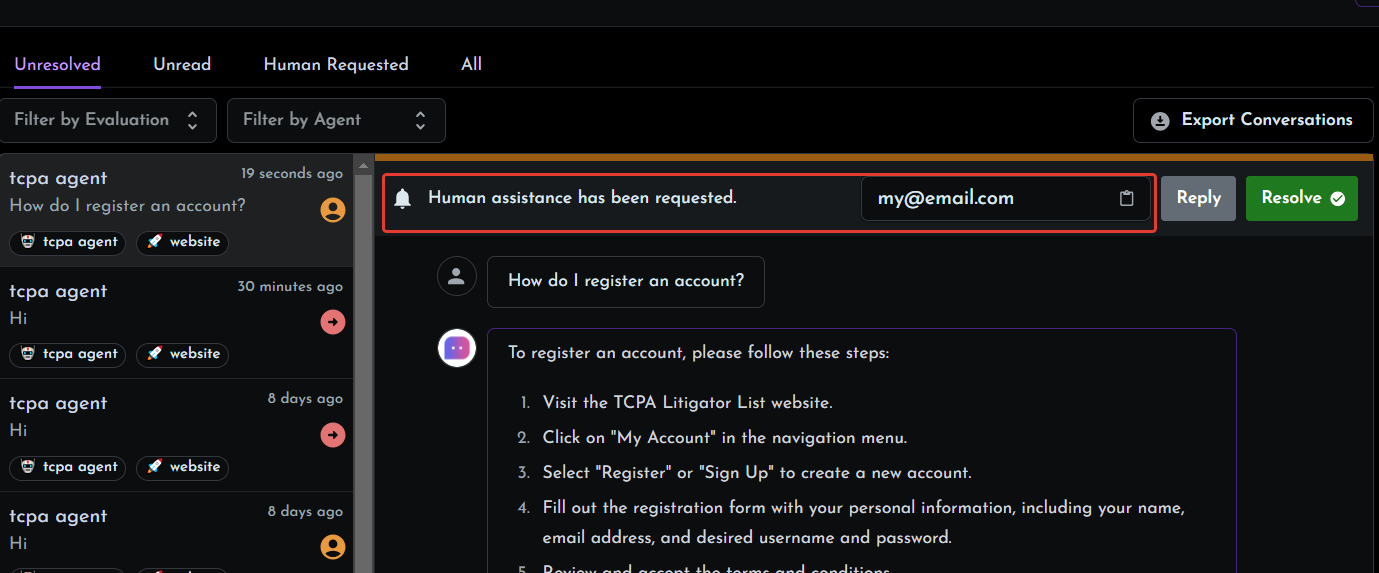Switch to the Human Requested tab
The width and height of the screenshot is (1379, 573).
tap(336, 64)
